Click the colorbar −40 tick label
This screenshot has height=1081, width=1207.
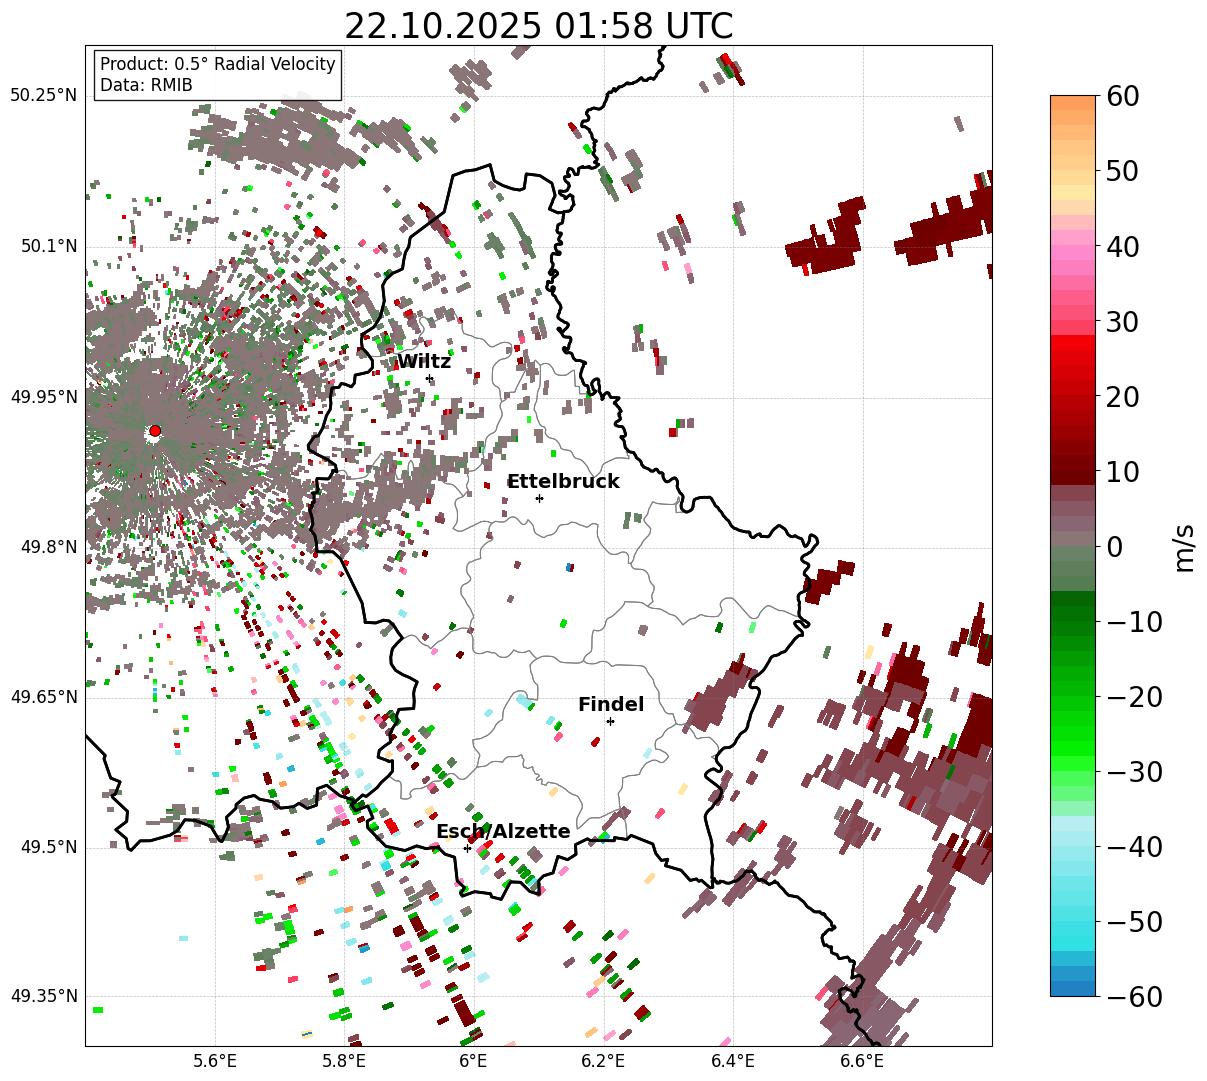point(1135,846)
